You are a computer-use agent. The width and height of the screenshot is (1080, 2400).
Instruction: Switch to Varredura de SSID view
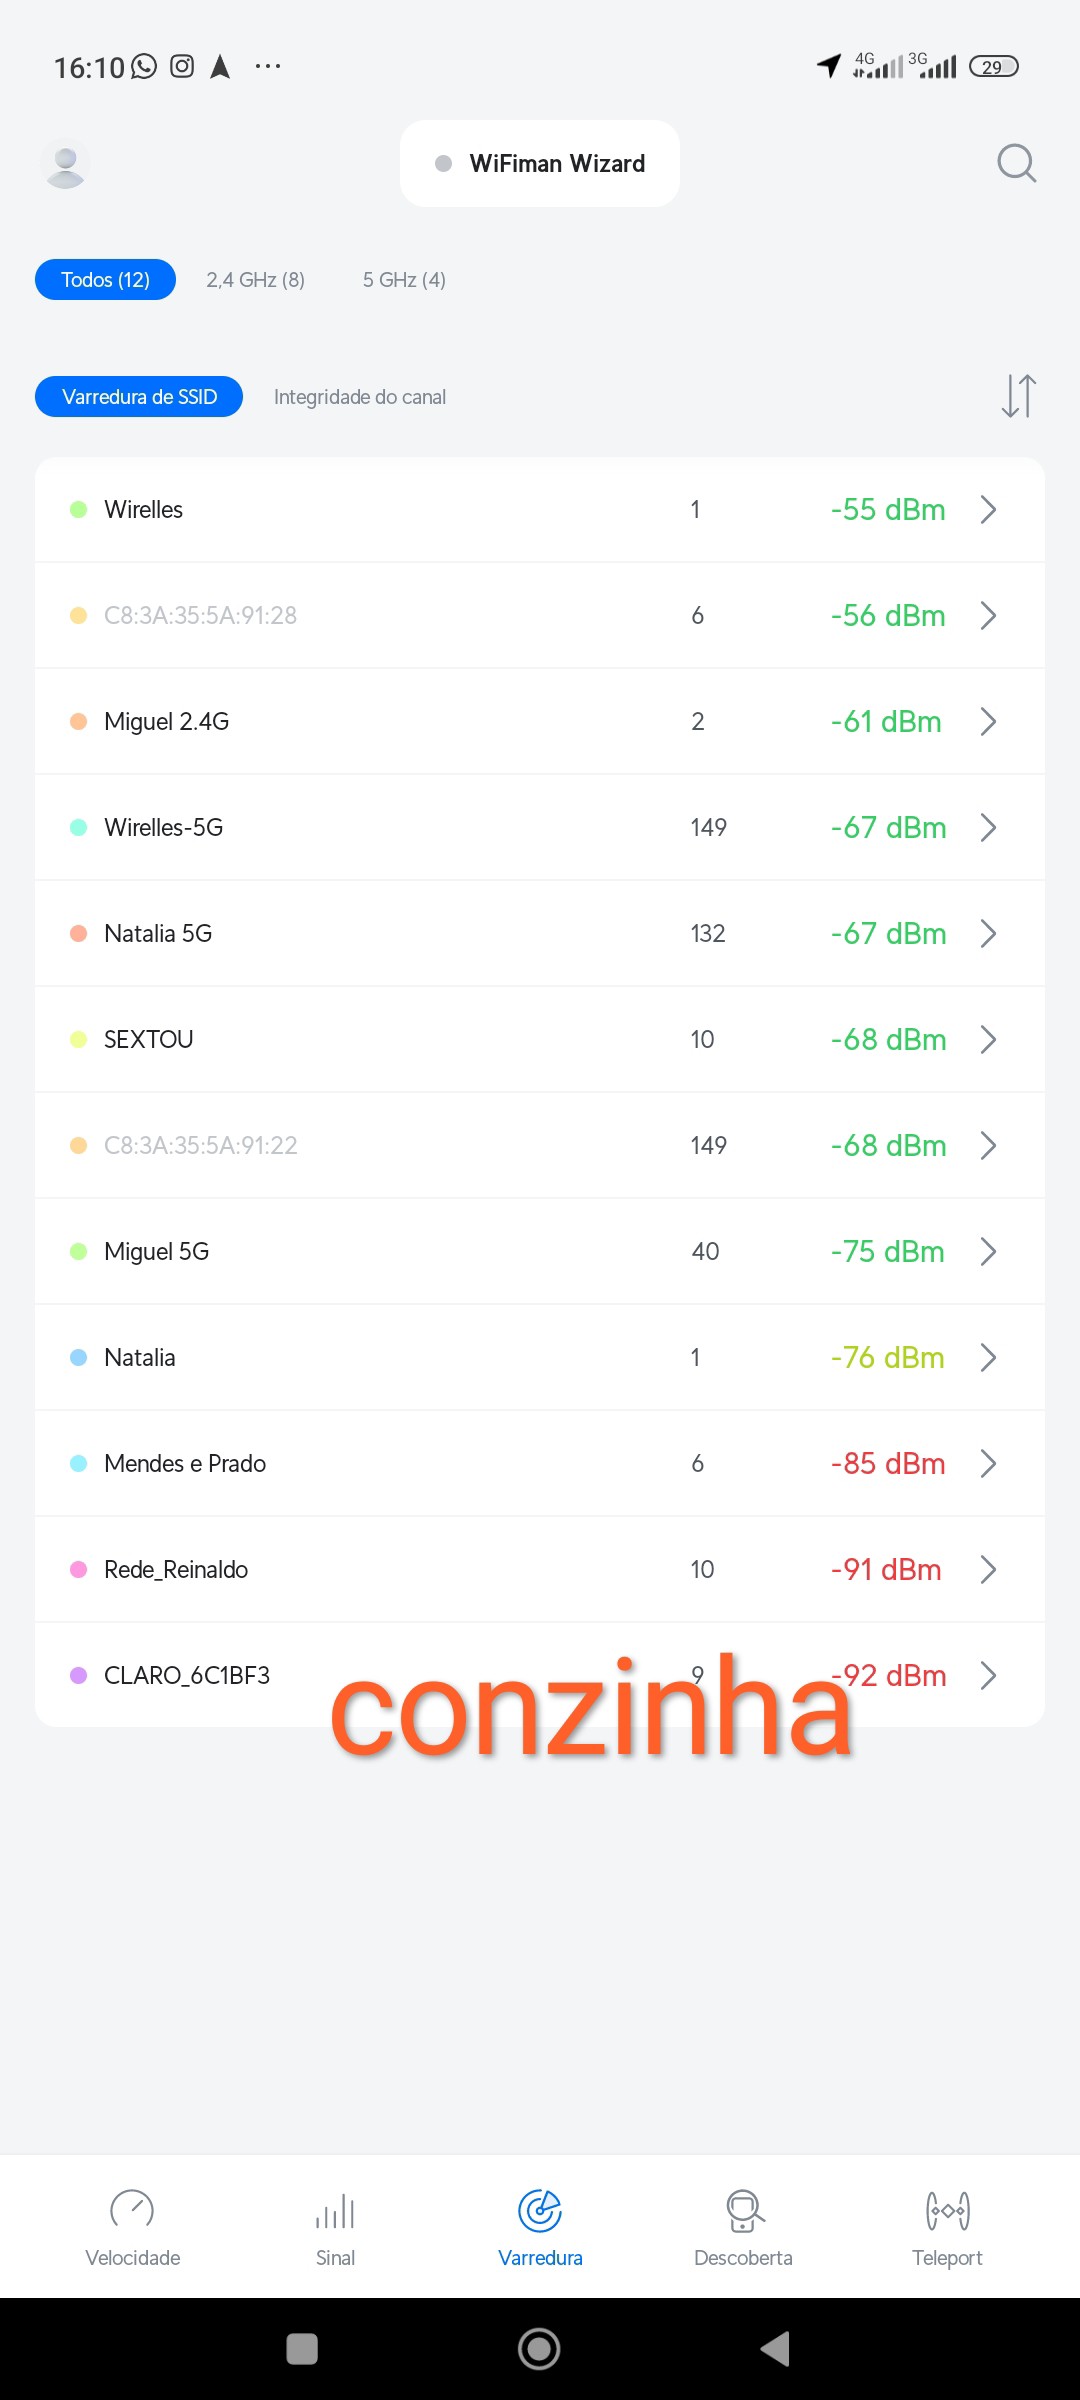coord(139,397)
